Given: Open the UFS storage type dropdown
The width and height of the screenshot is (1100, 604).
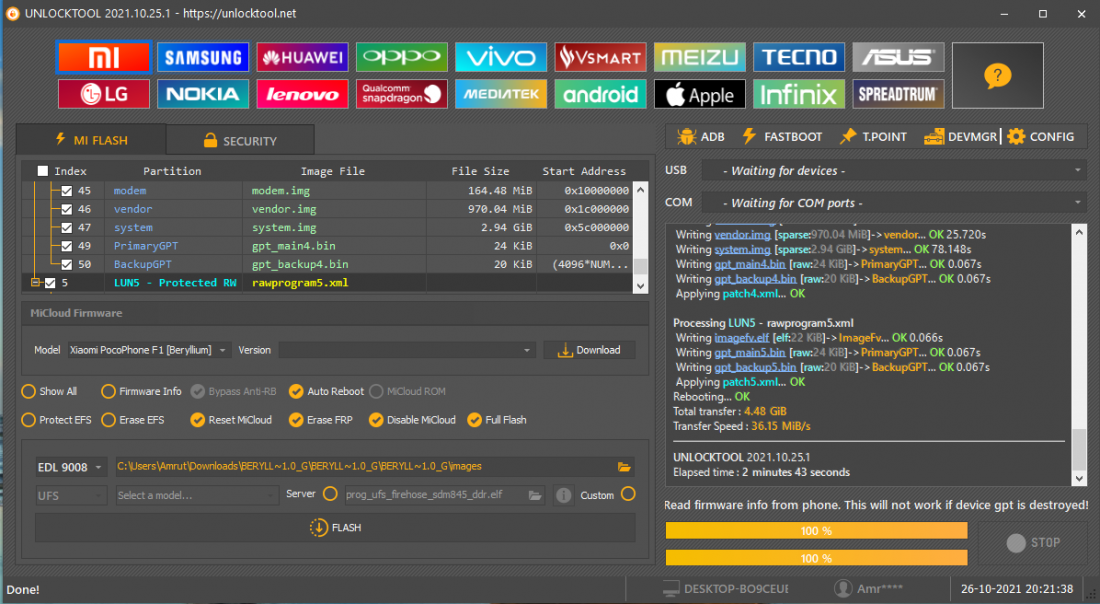Looking at the screenshot, I should (70, 495).
